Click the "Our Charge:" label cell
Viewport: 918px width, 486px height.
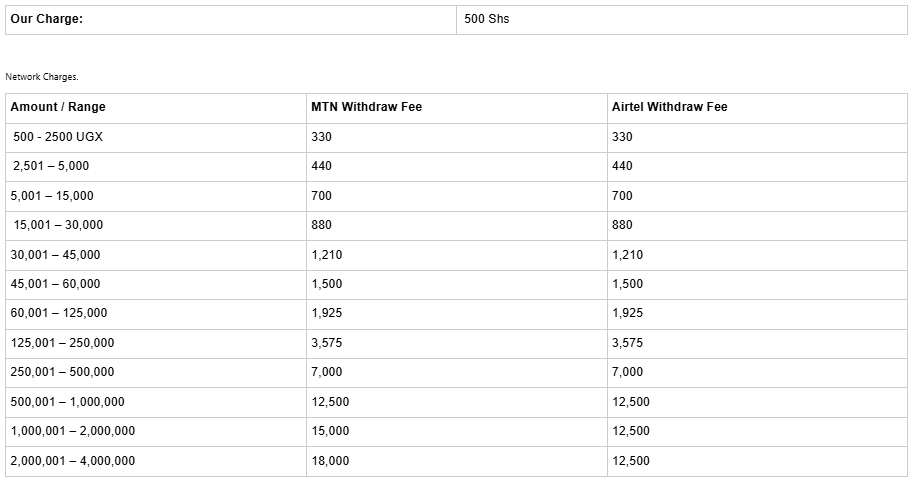click(47, 19)
